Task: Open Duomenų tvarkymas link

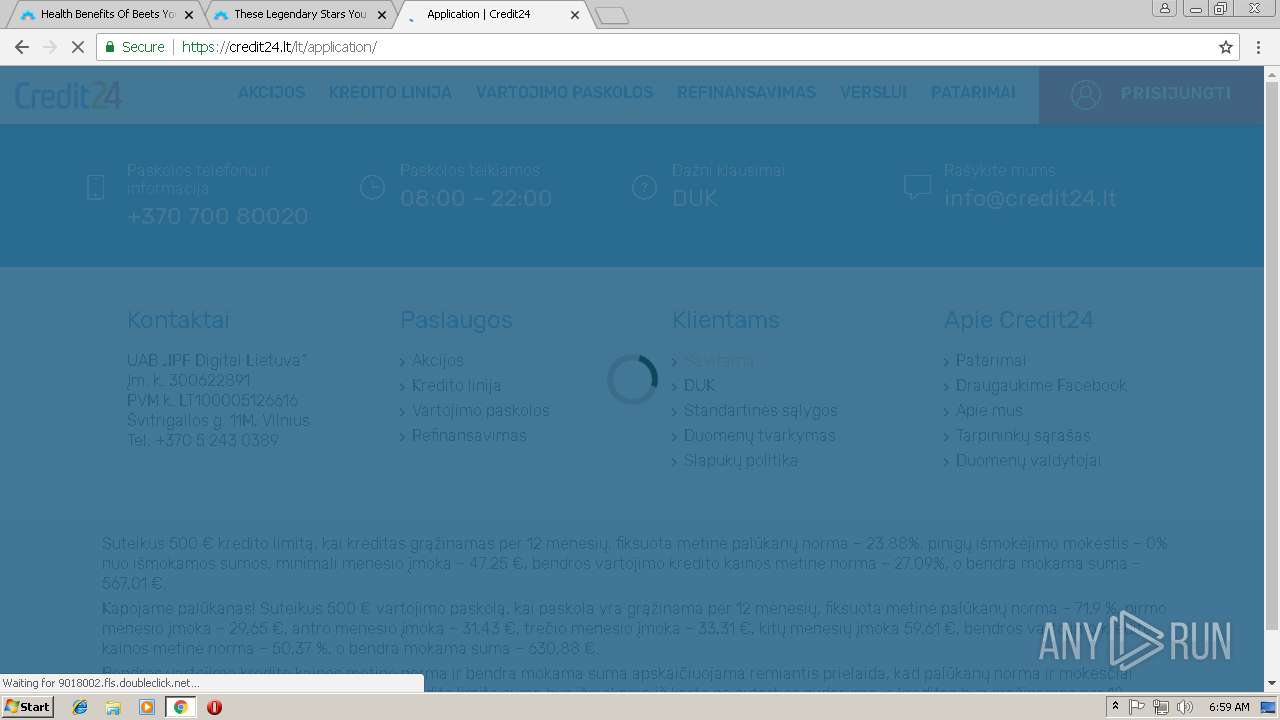Action: 759,436
